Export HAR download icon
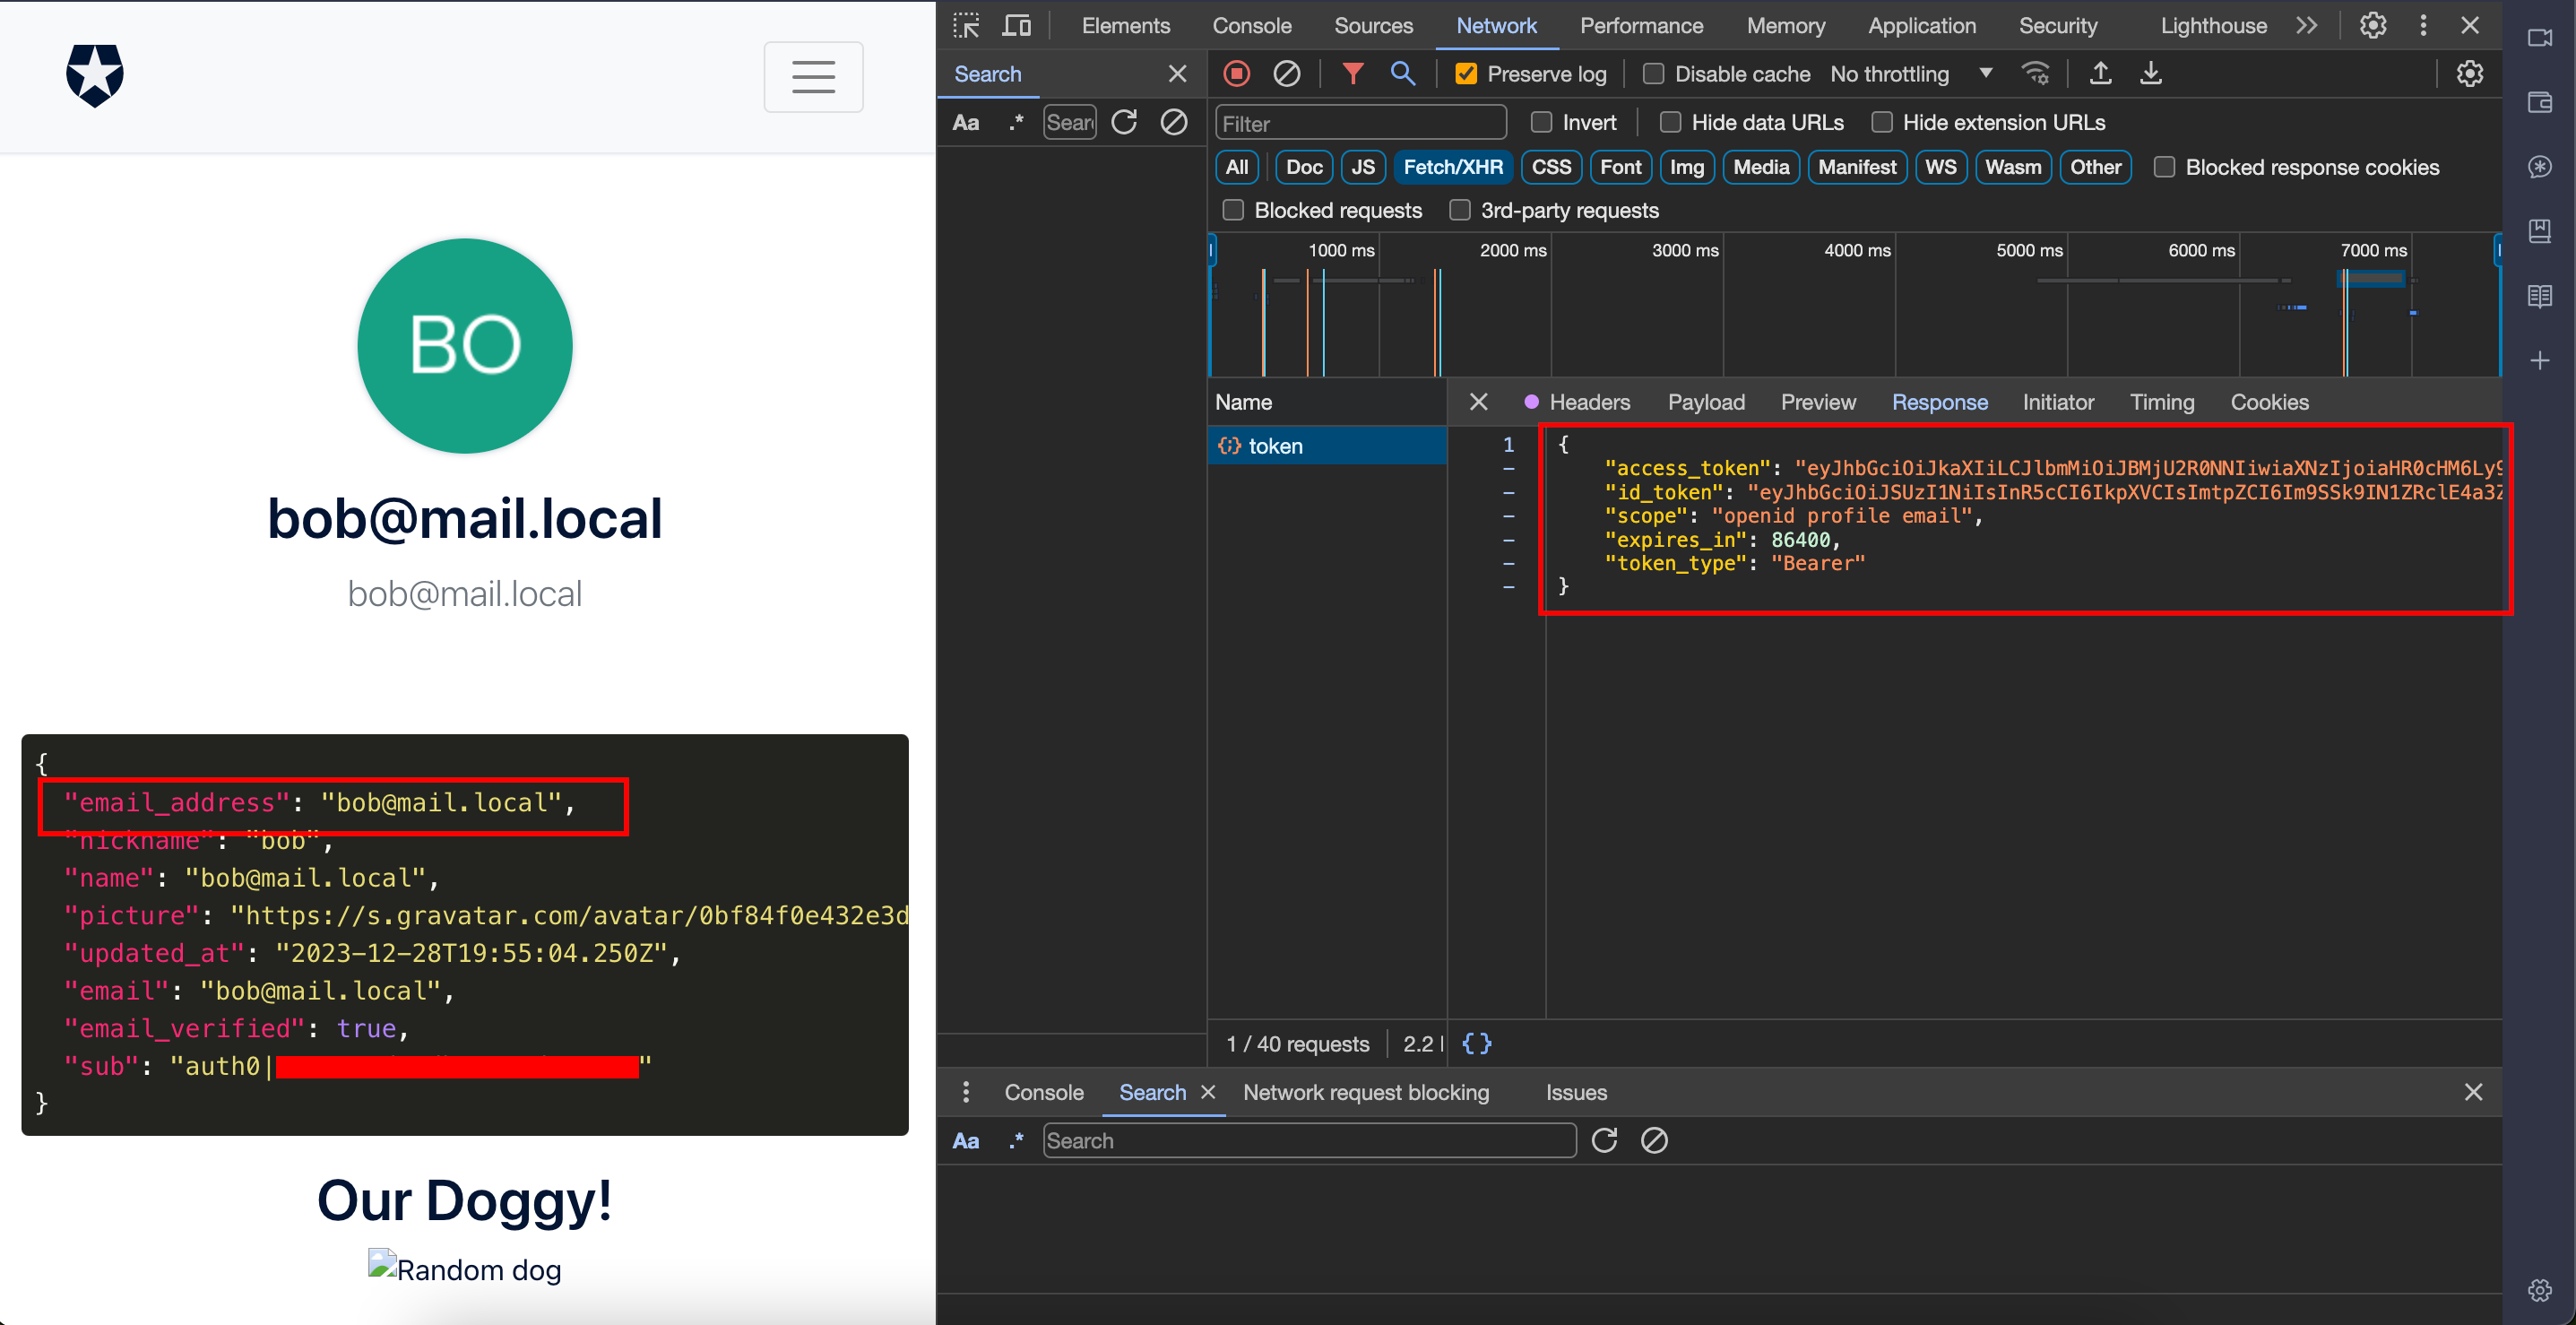 2150,74
